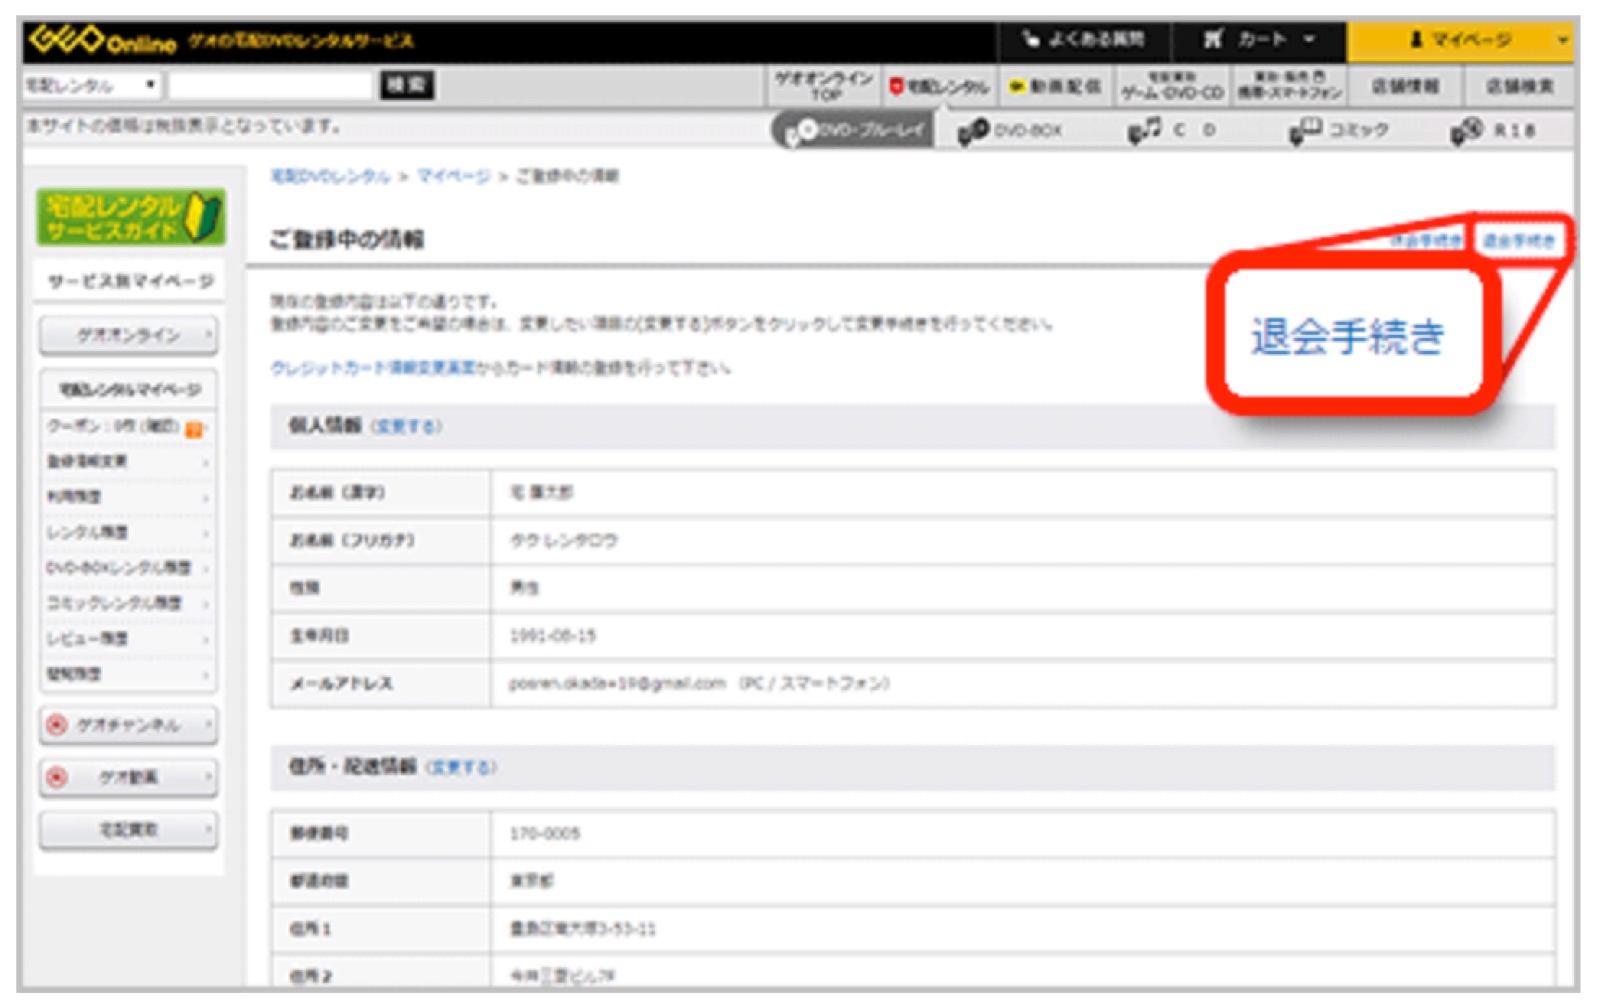Click the サービス別マイページ sidebar heading
The image size is (1600, 1006).
click(x=131, y=281)
